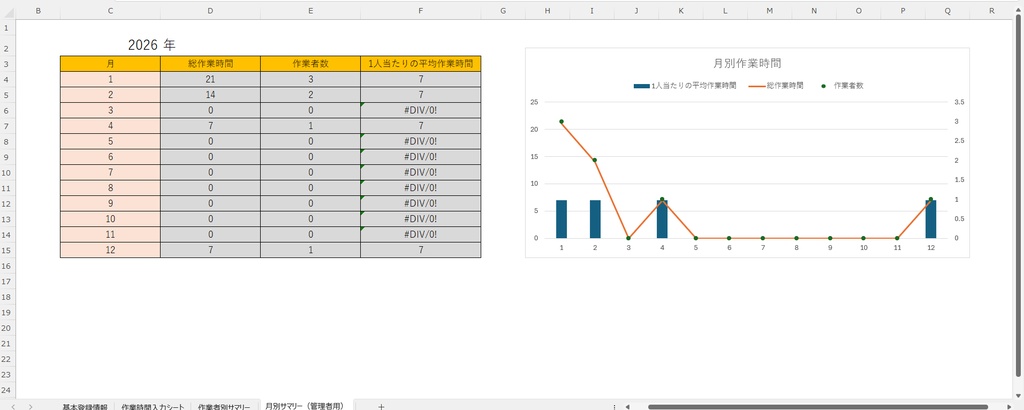Image resolution: width=1024 pixels, height=410 pixels.
Task: Select column K header
Action: coord(681,10)
